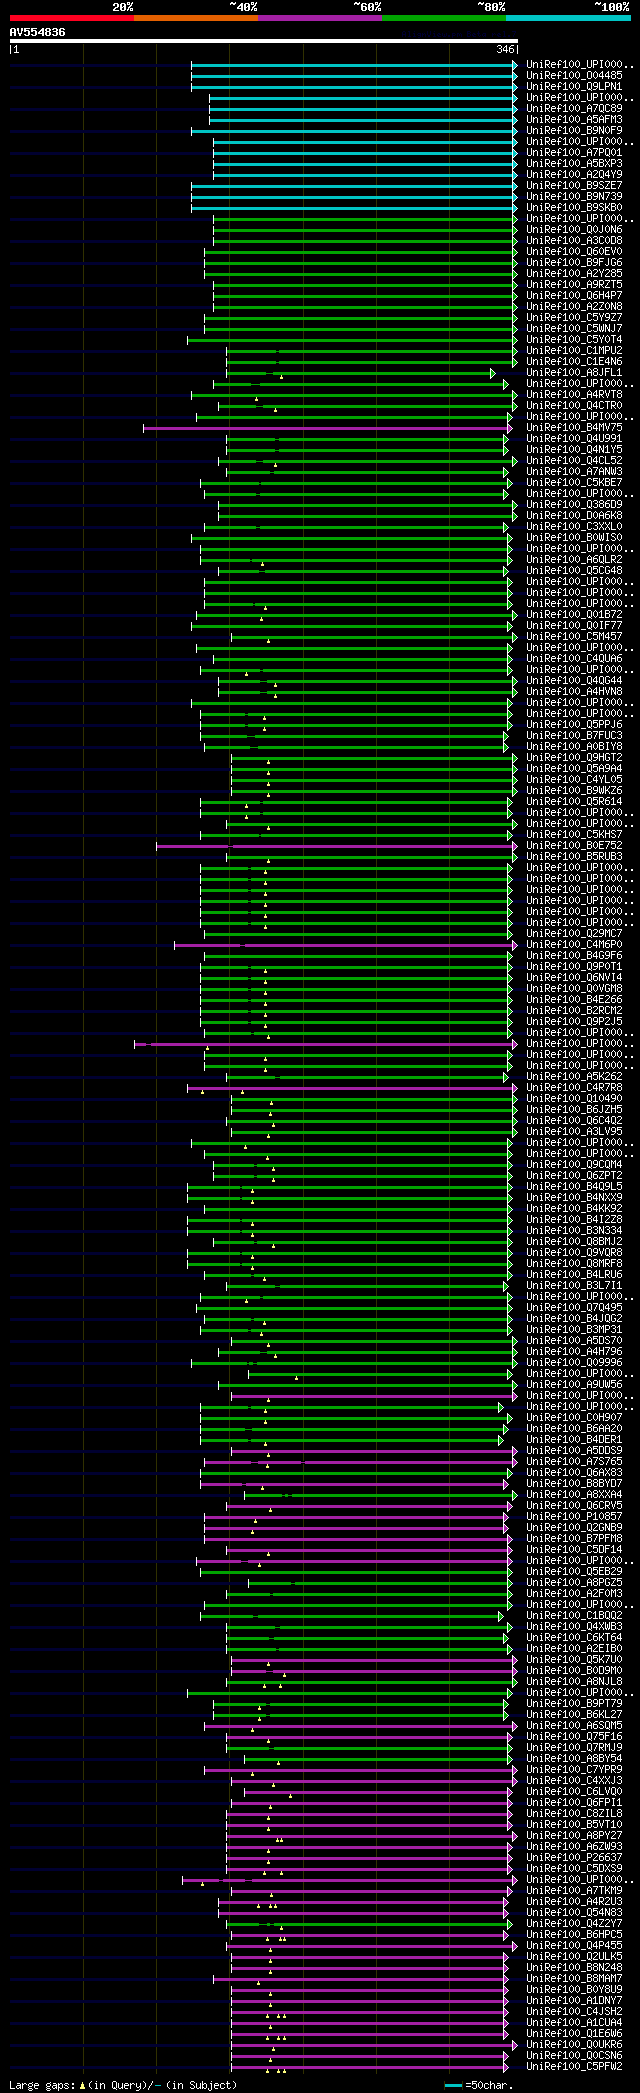The image size is (640, 2093).
Task: Open hit UniRef100_C1E4N6
Action: point(574,362)
